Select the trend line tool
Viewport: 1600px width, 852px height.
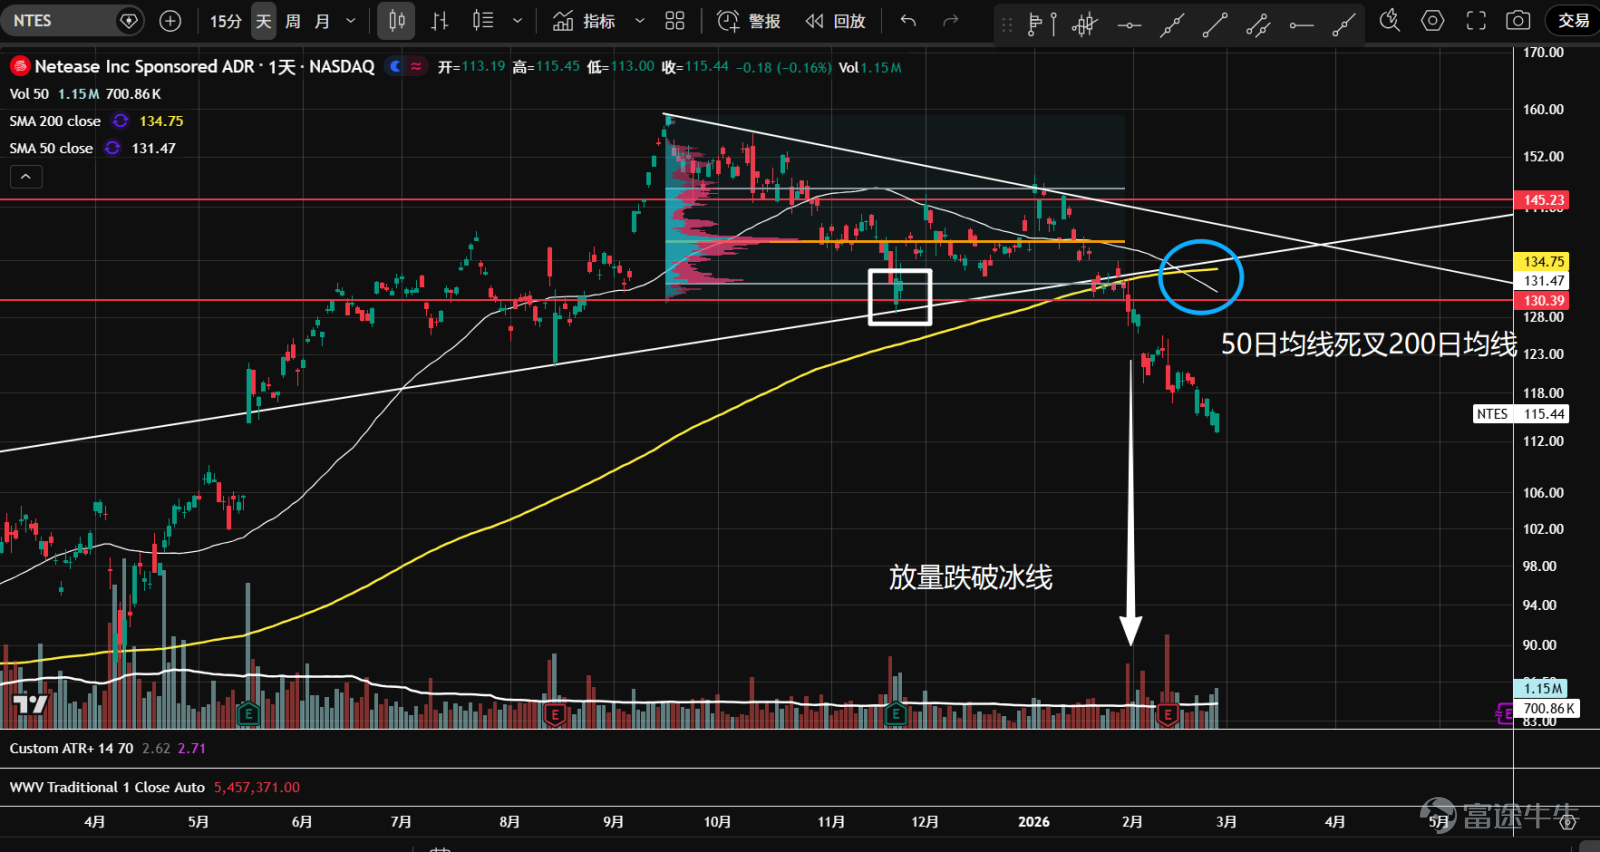(1215, 23)
